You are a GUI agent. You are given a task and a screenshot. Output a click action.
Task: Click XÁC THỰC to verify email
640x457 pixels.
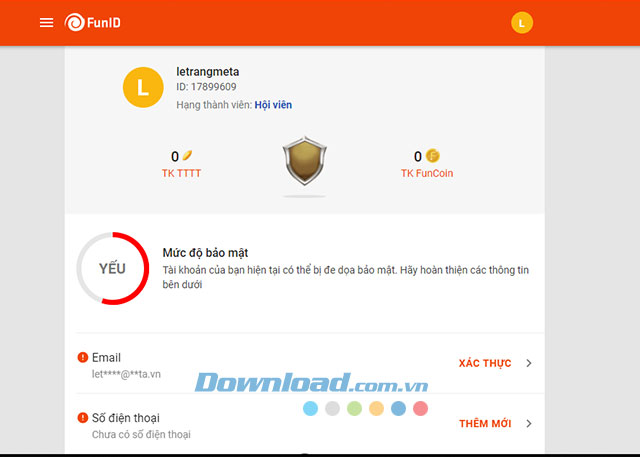(x=485, y=363)
